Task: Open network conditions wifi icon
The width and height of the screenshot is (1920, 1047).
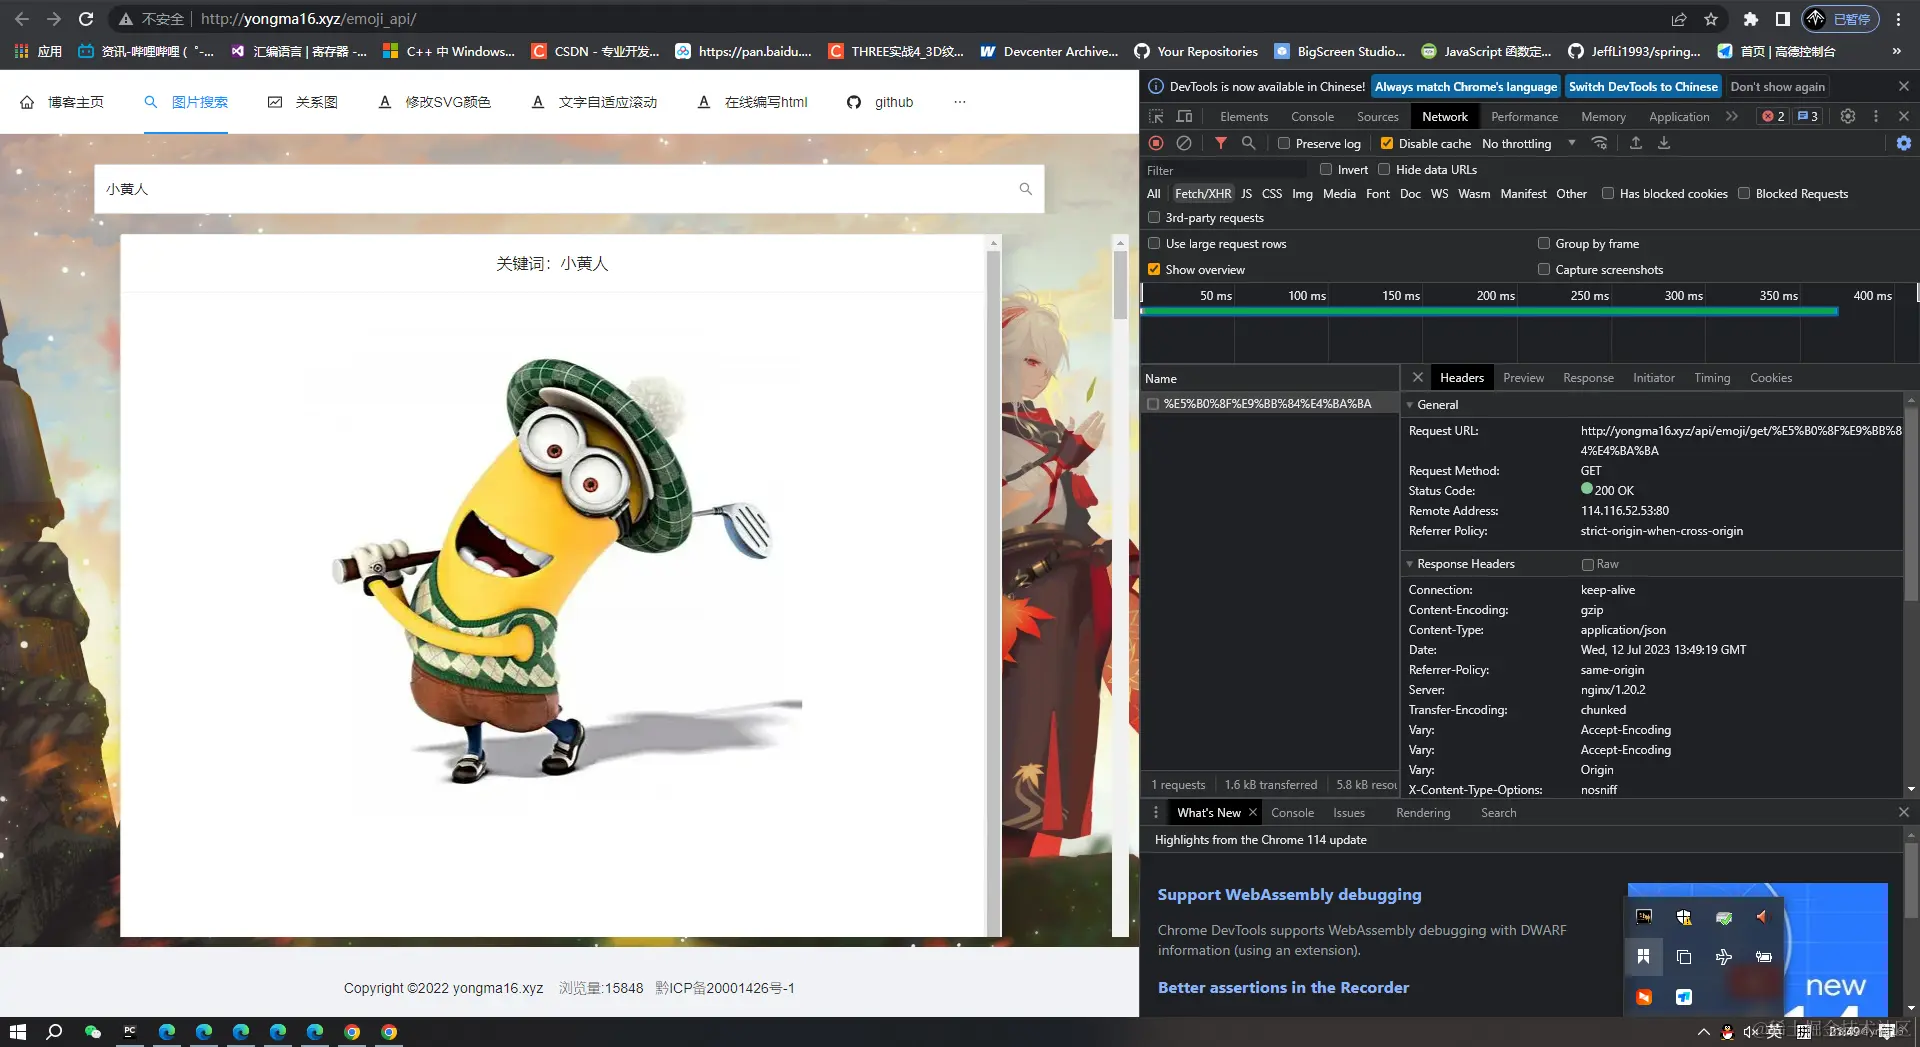Action: click(x=1600, y=144)
